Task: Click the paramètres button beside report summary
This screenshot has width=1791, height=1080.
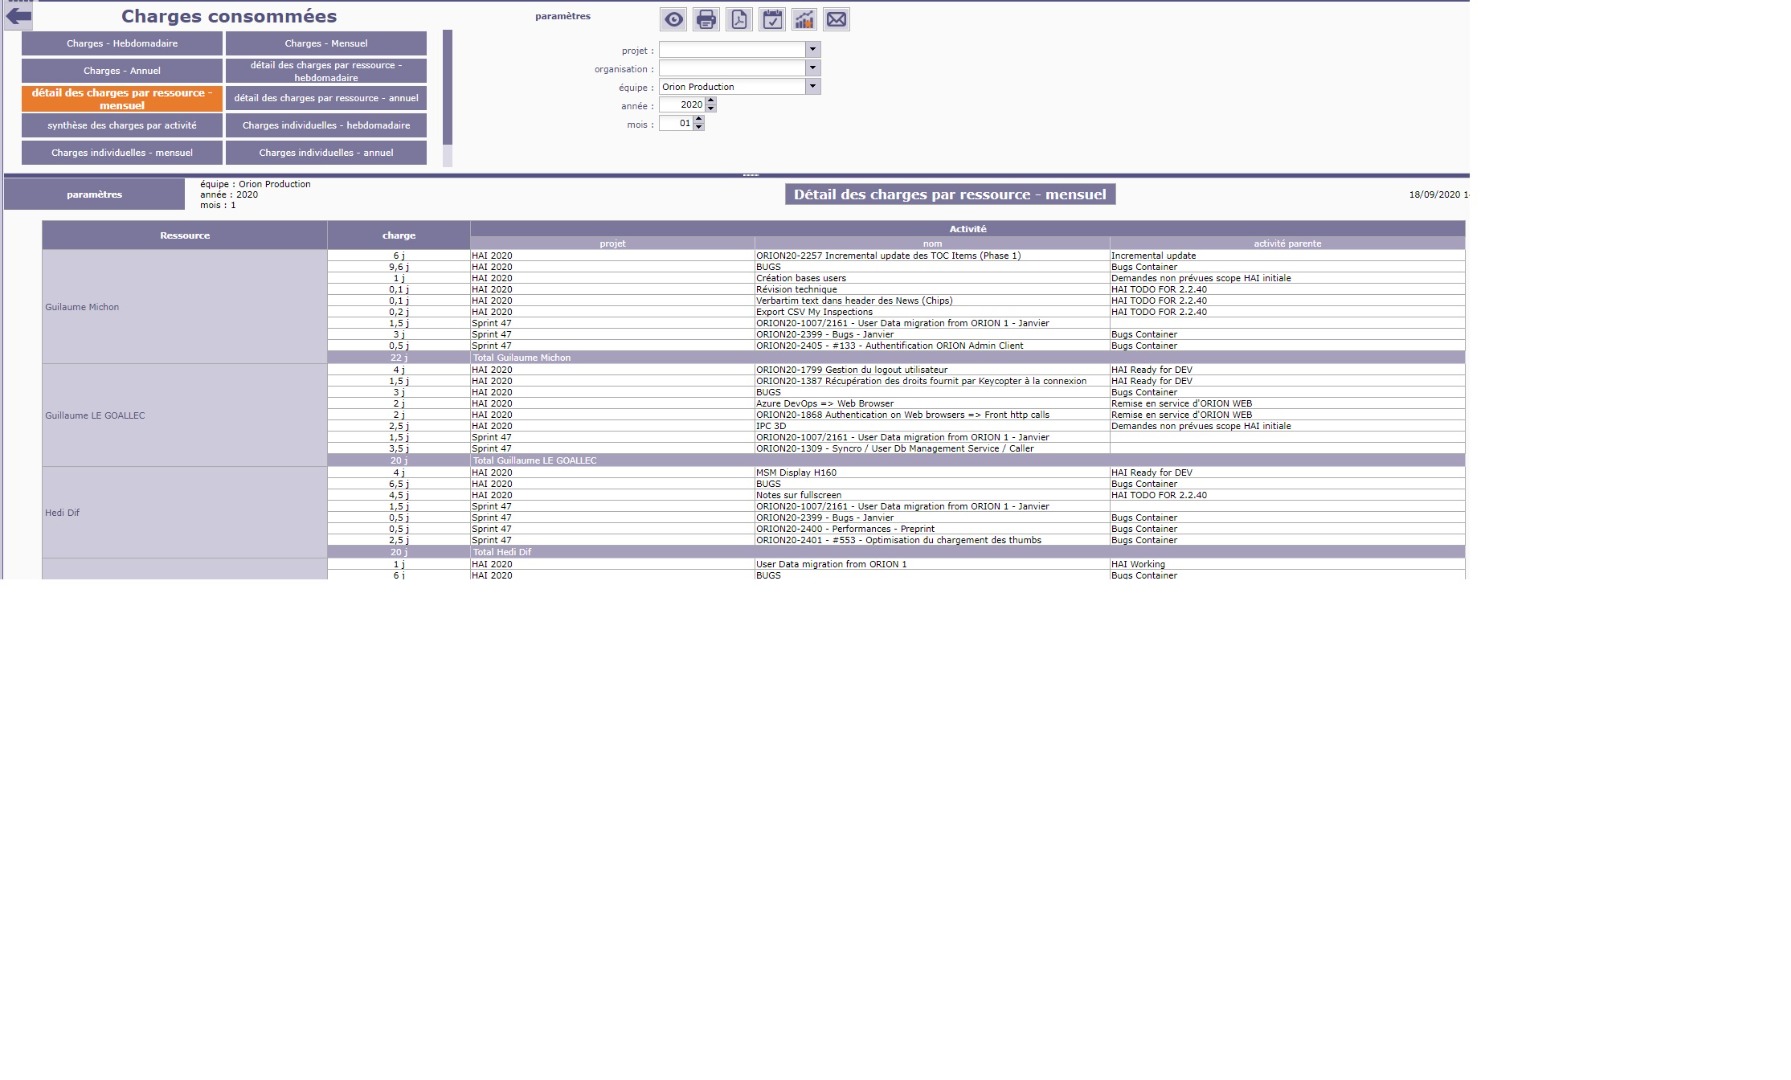Action: coord(94,195)
